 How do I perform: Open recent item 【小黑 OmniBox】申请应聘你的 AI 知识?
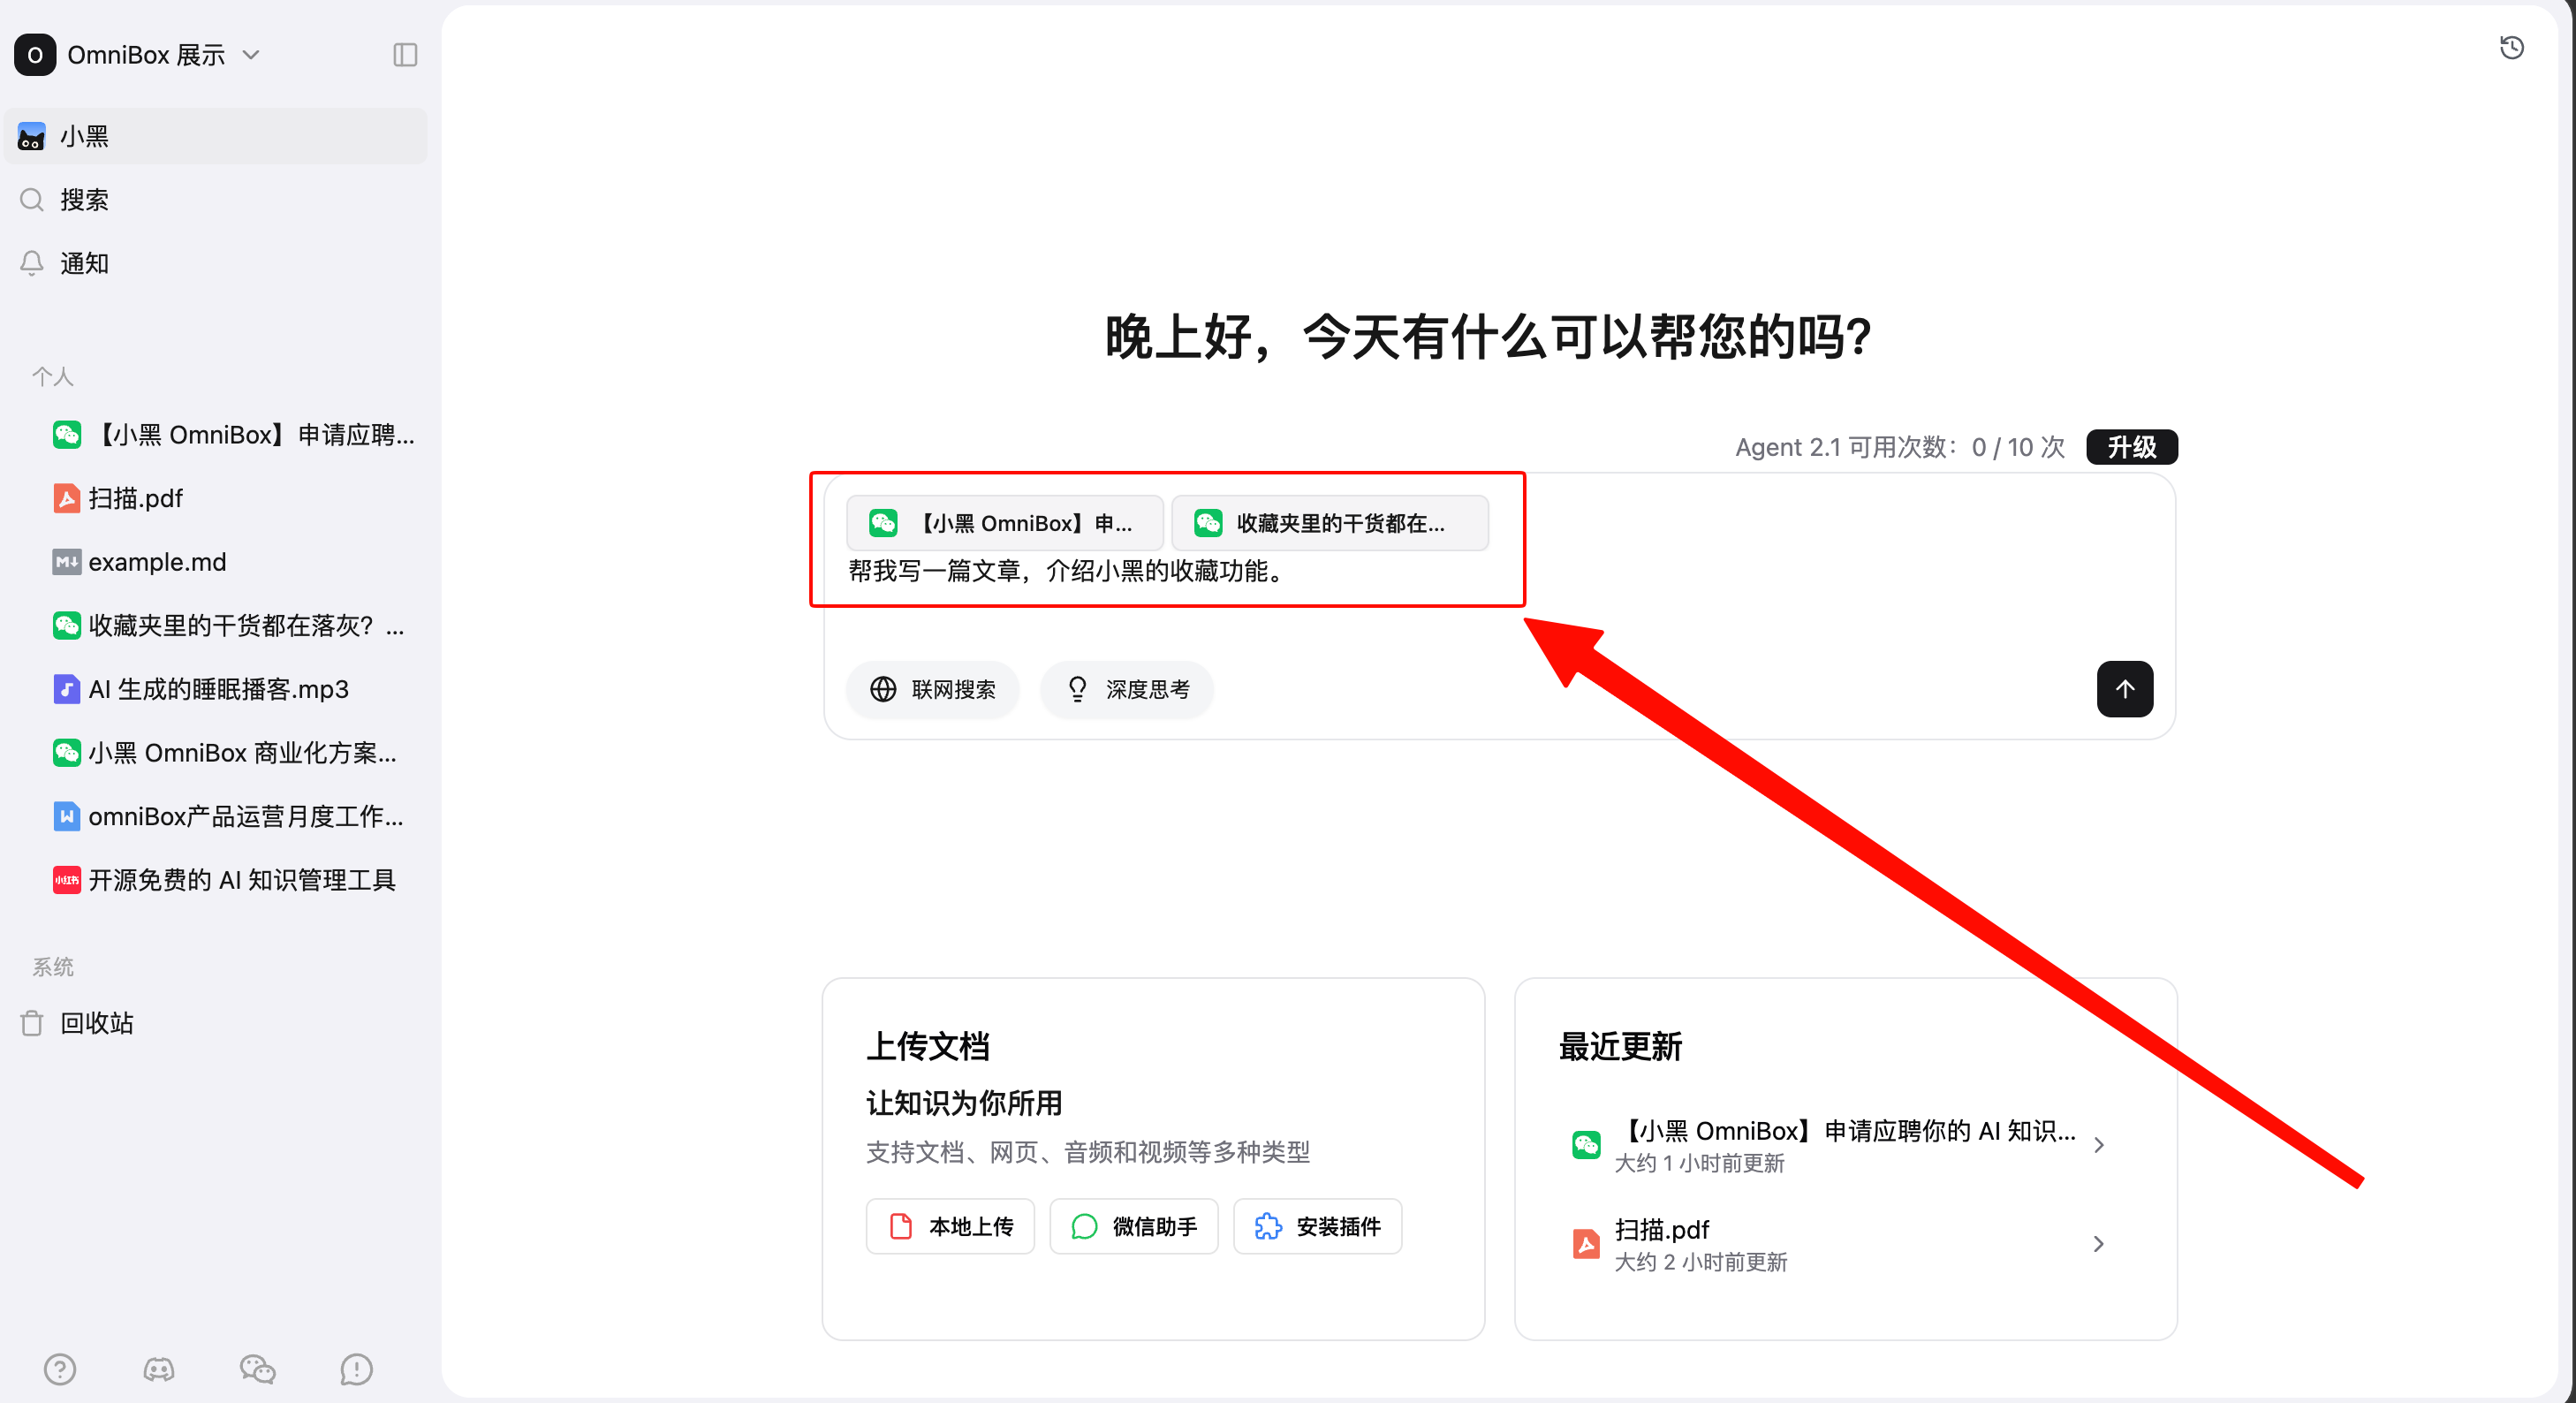coord(1845,1145)
